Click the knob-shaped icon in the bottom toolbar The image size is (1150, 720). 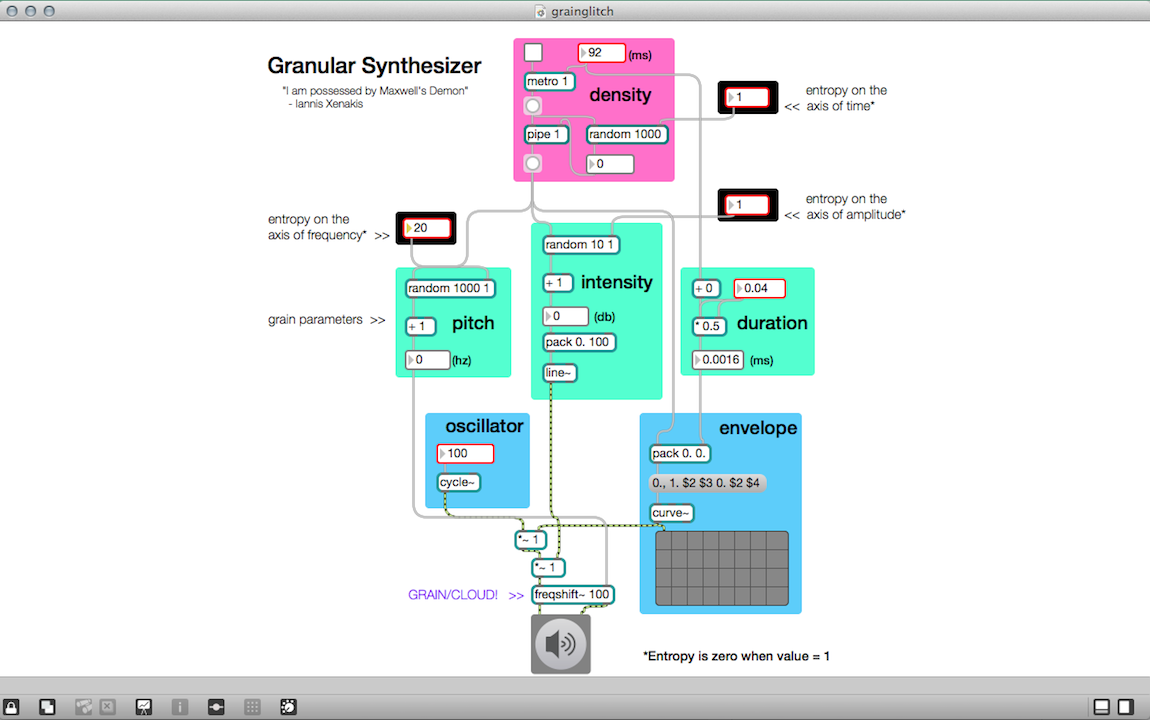tap(288, 707)
